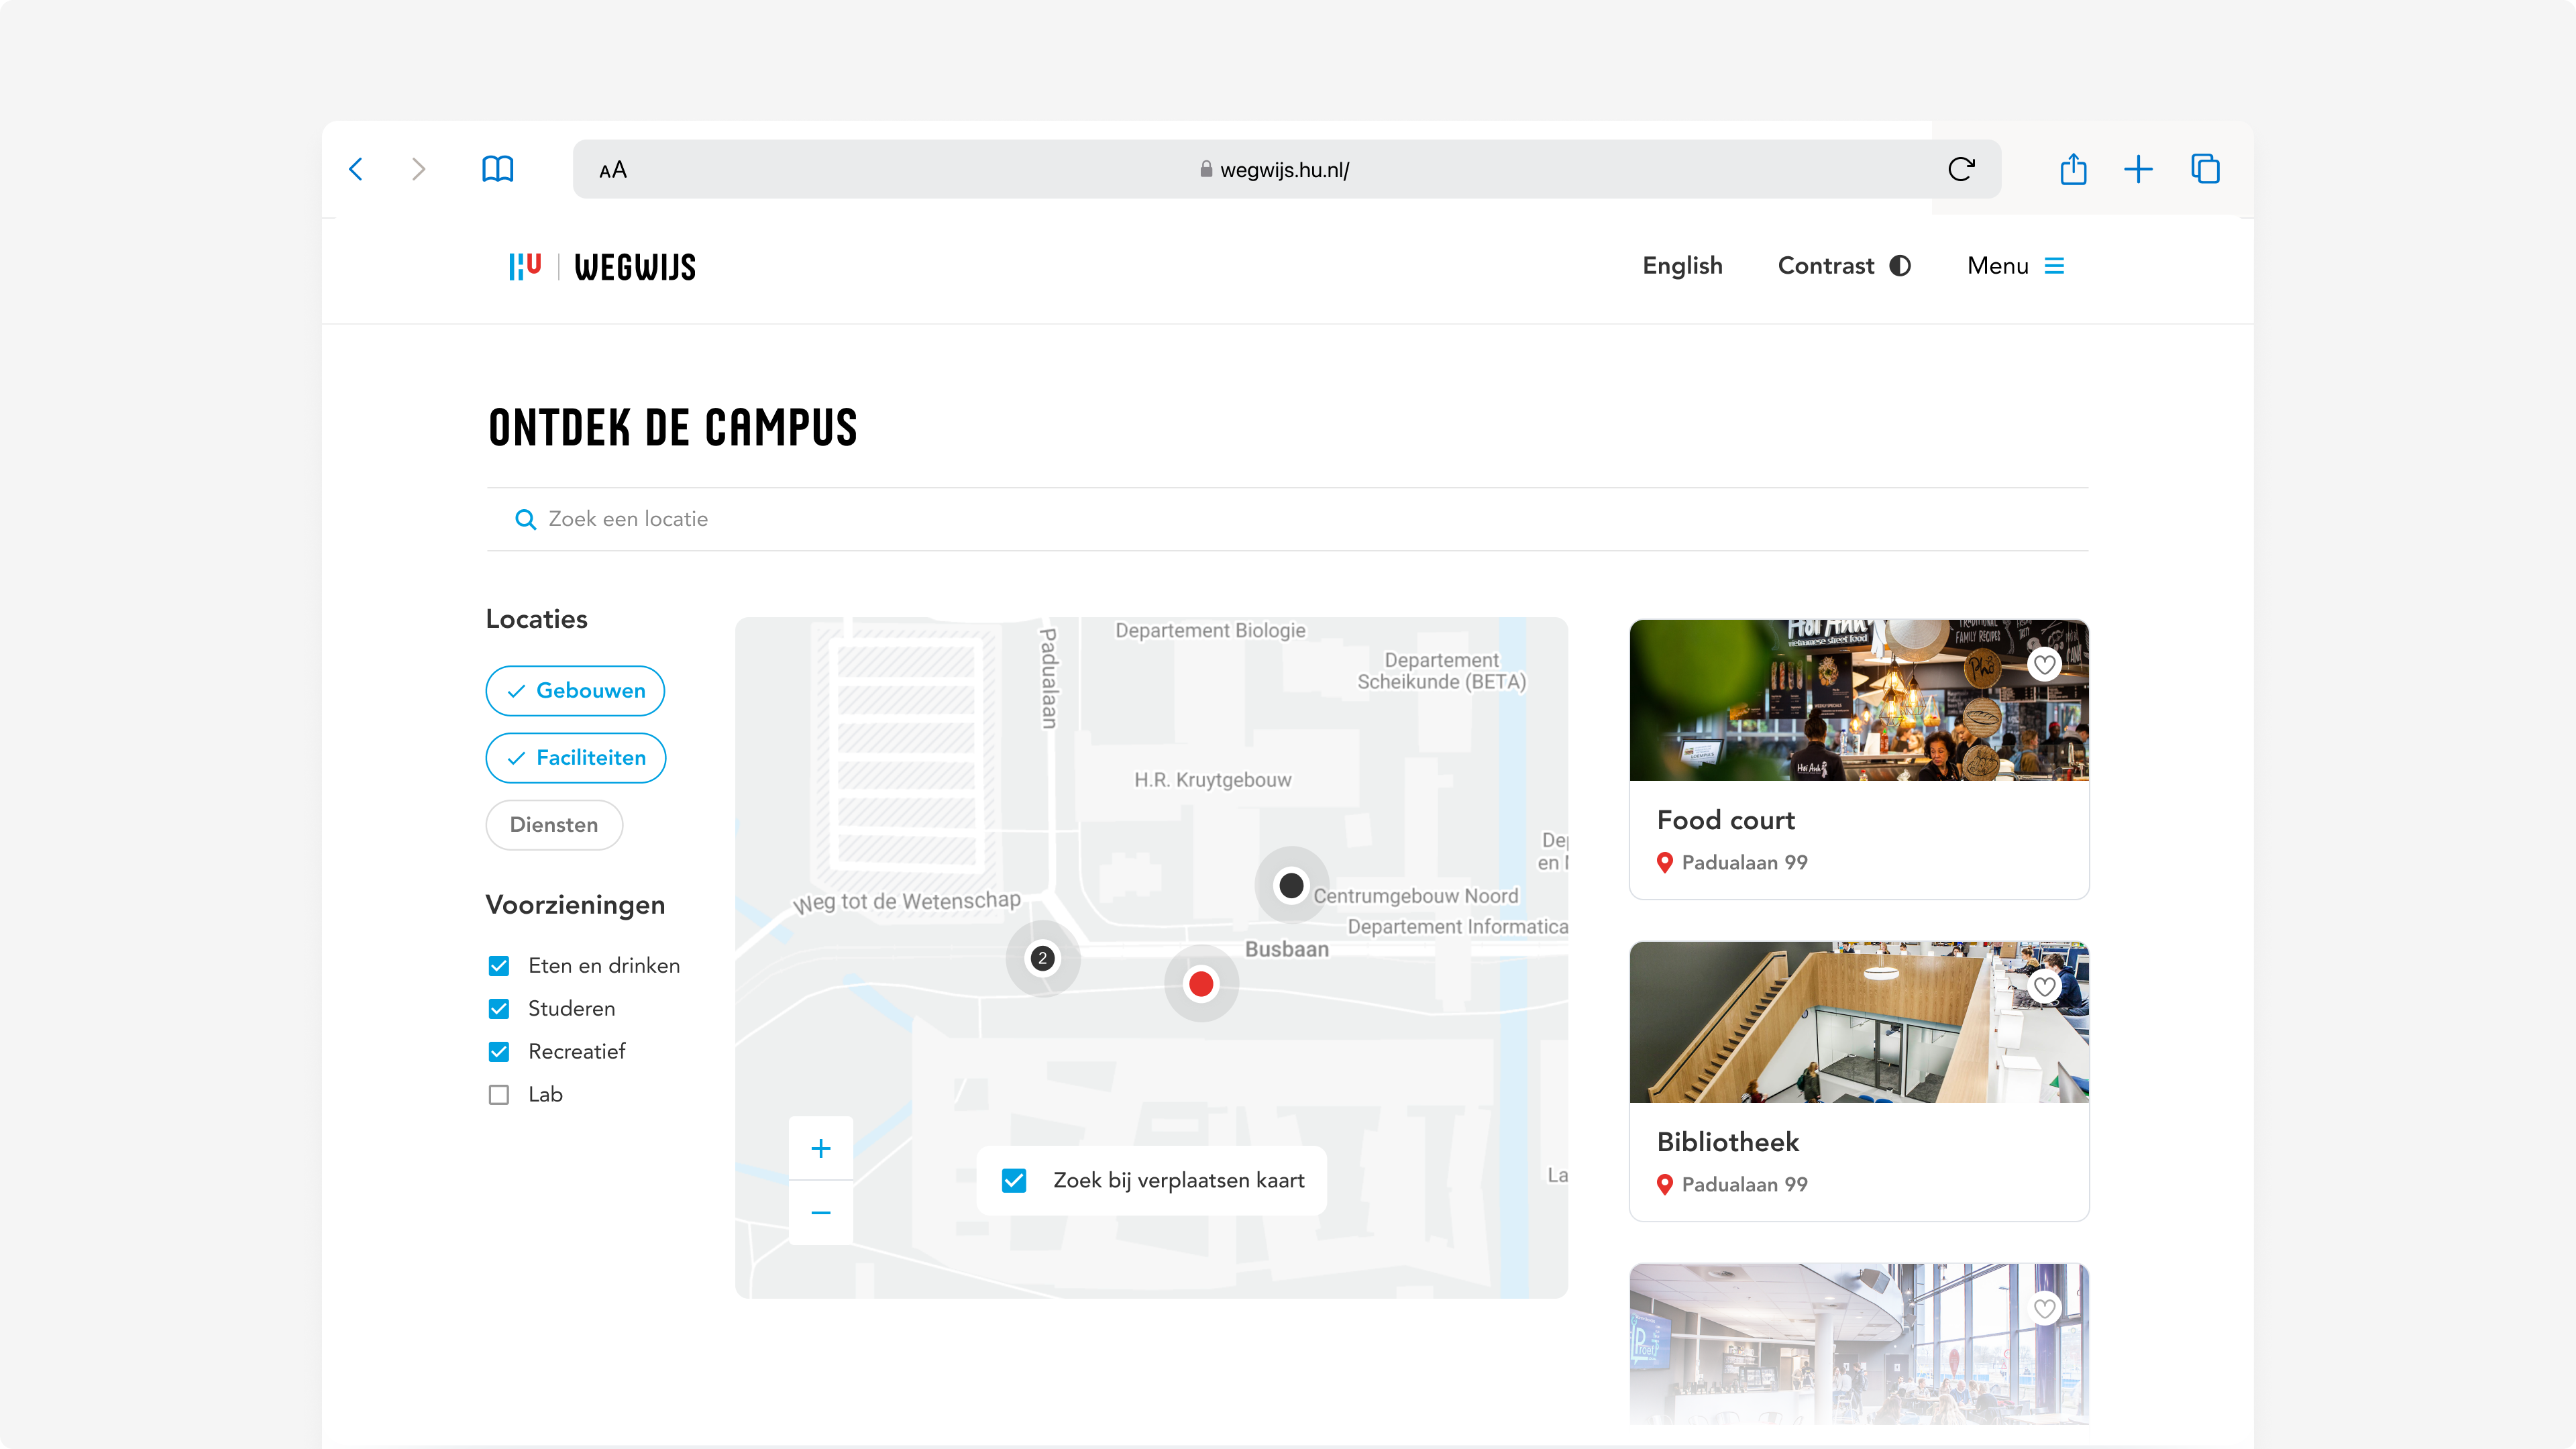The height and width of the screenshot is (1449, 2576).
Task: Click the red map marker
Action: pos(1201,984)
